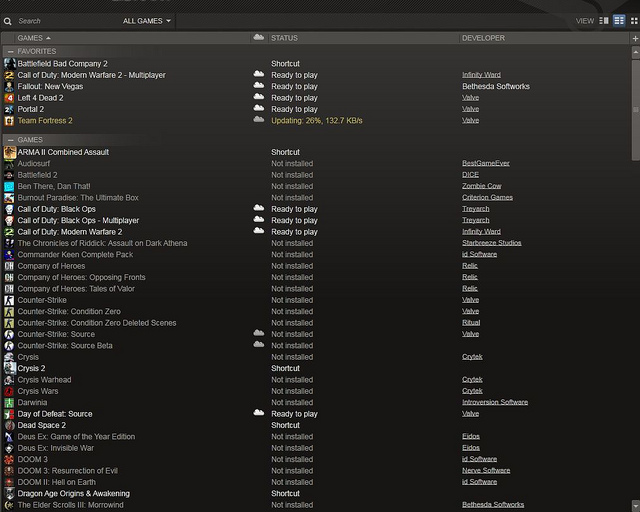Select Deus Ex: Invisible War
Image resolution: width=640 pixels, height=512 pixels.
(x=56, y=448)
